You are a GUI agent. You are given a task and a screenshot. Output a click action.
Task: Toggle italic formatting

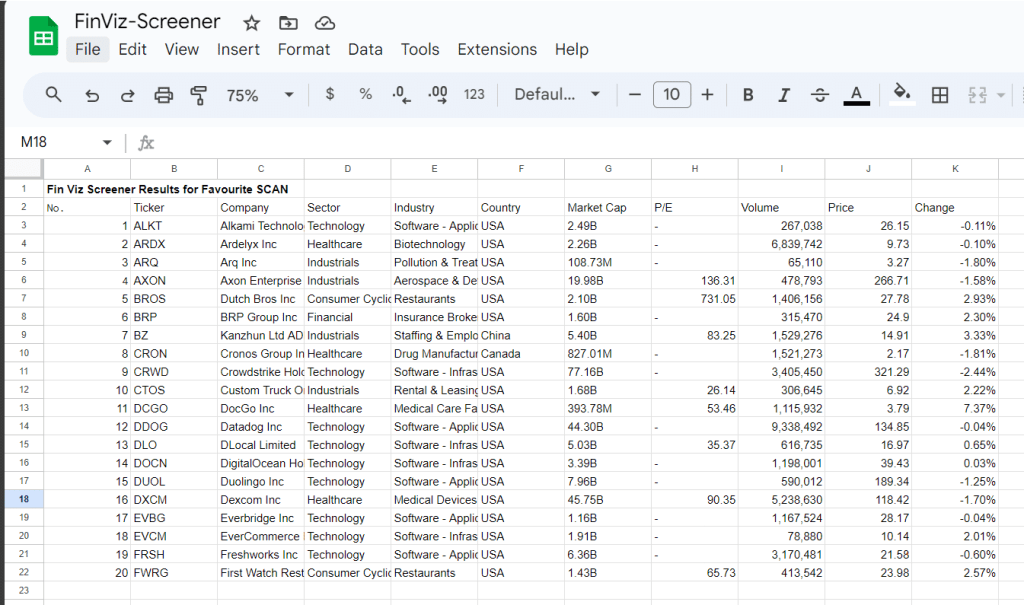[783, 94]
